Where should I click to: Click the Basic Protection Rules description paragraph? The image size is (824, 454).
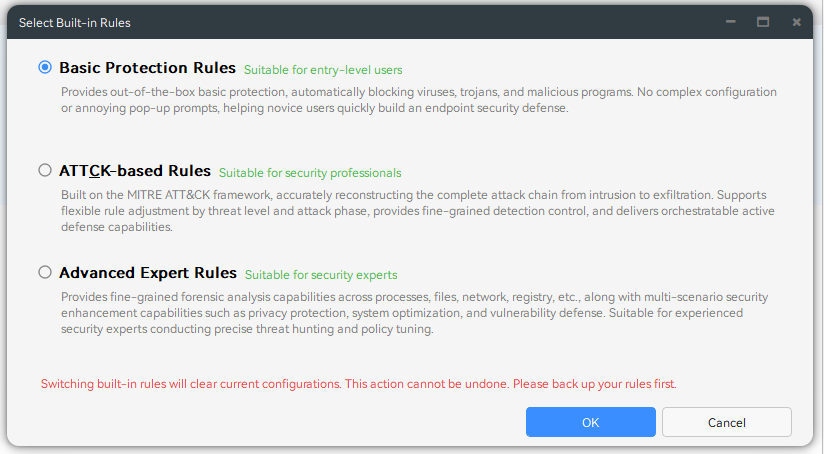tap(418, 100)
